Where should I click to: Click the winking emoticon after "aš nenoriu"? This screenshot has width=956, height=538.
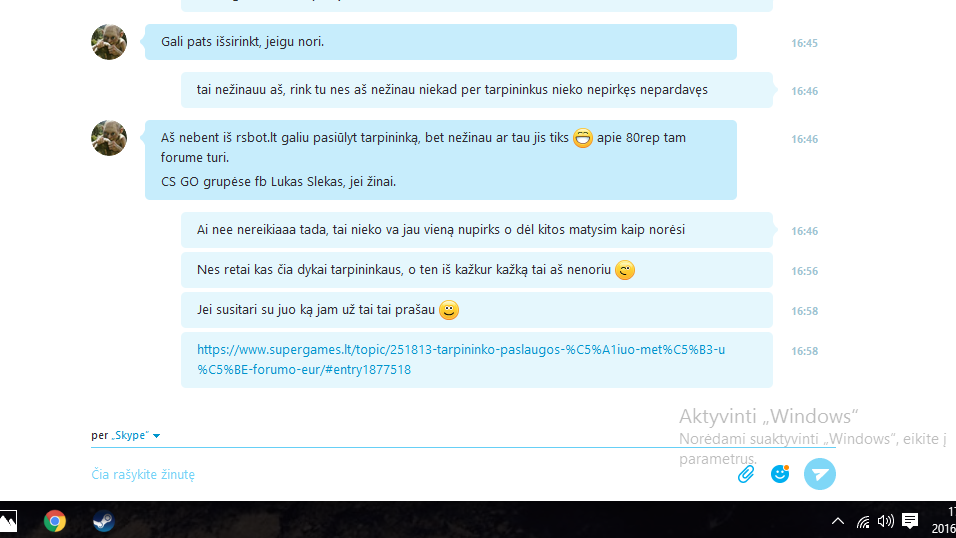tap(625, 270)
